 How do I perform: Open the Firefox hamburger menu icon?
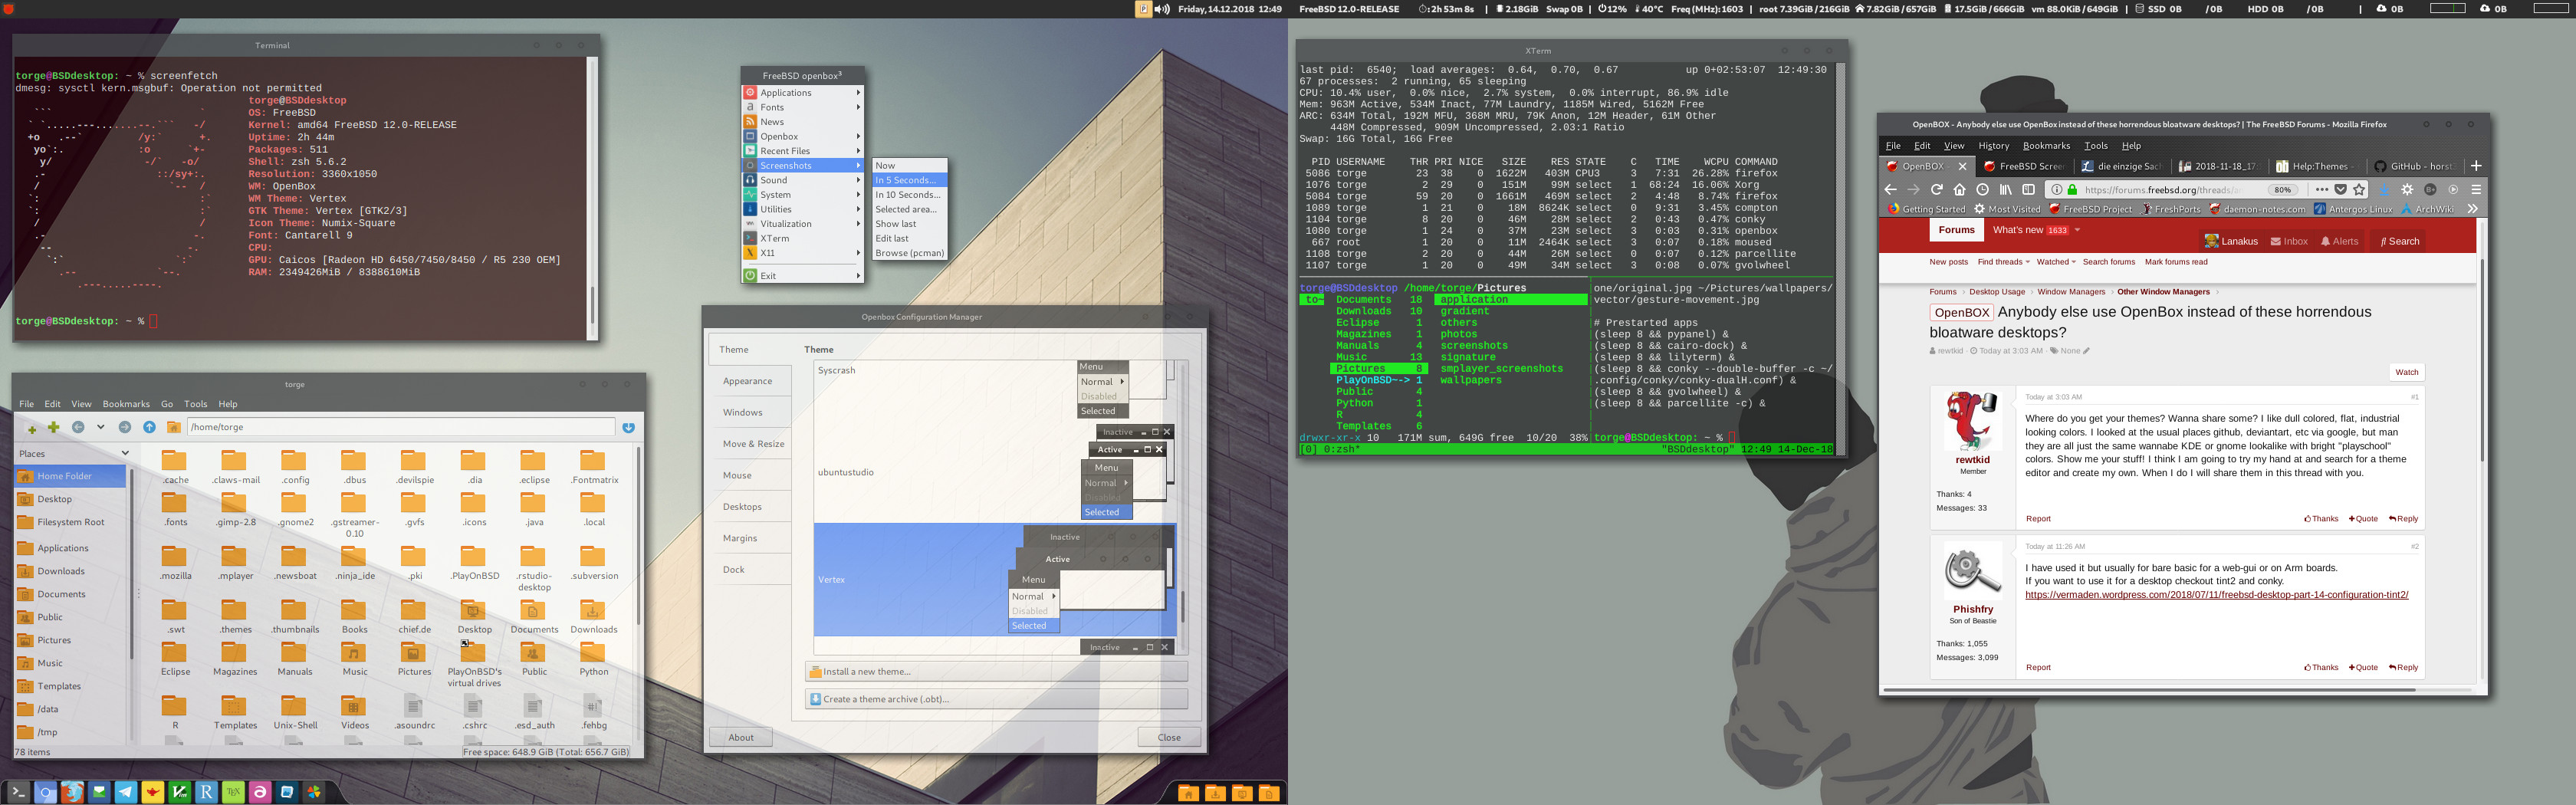pyautogui.click(x=2476, y=189)
